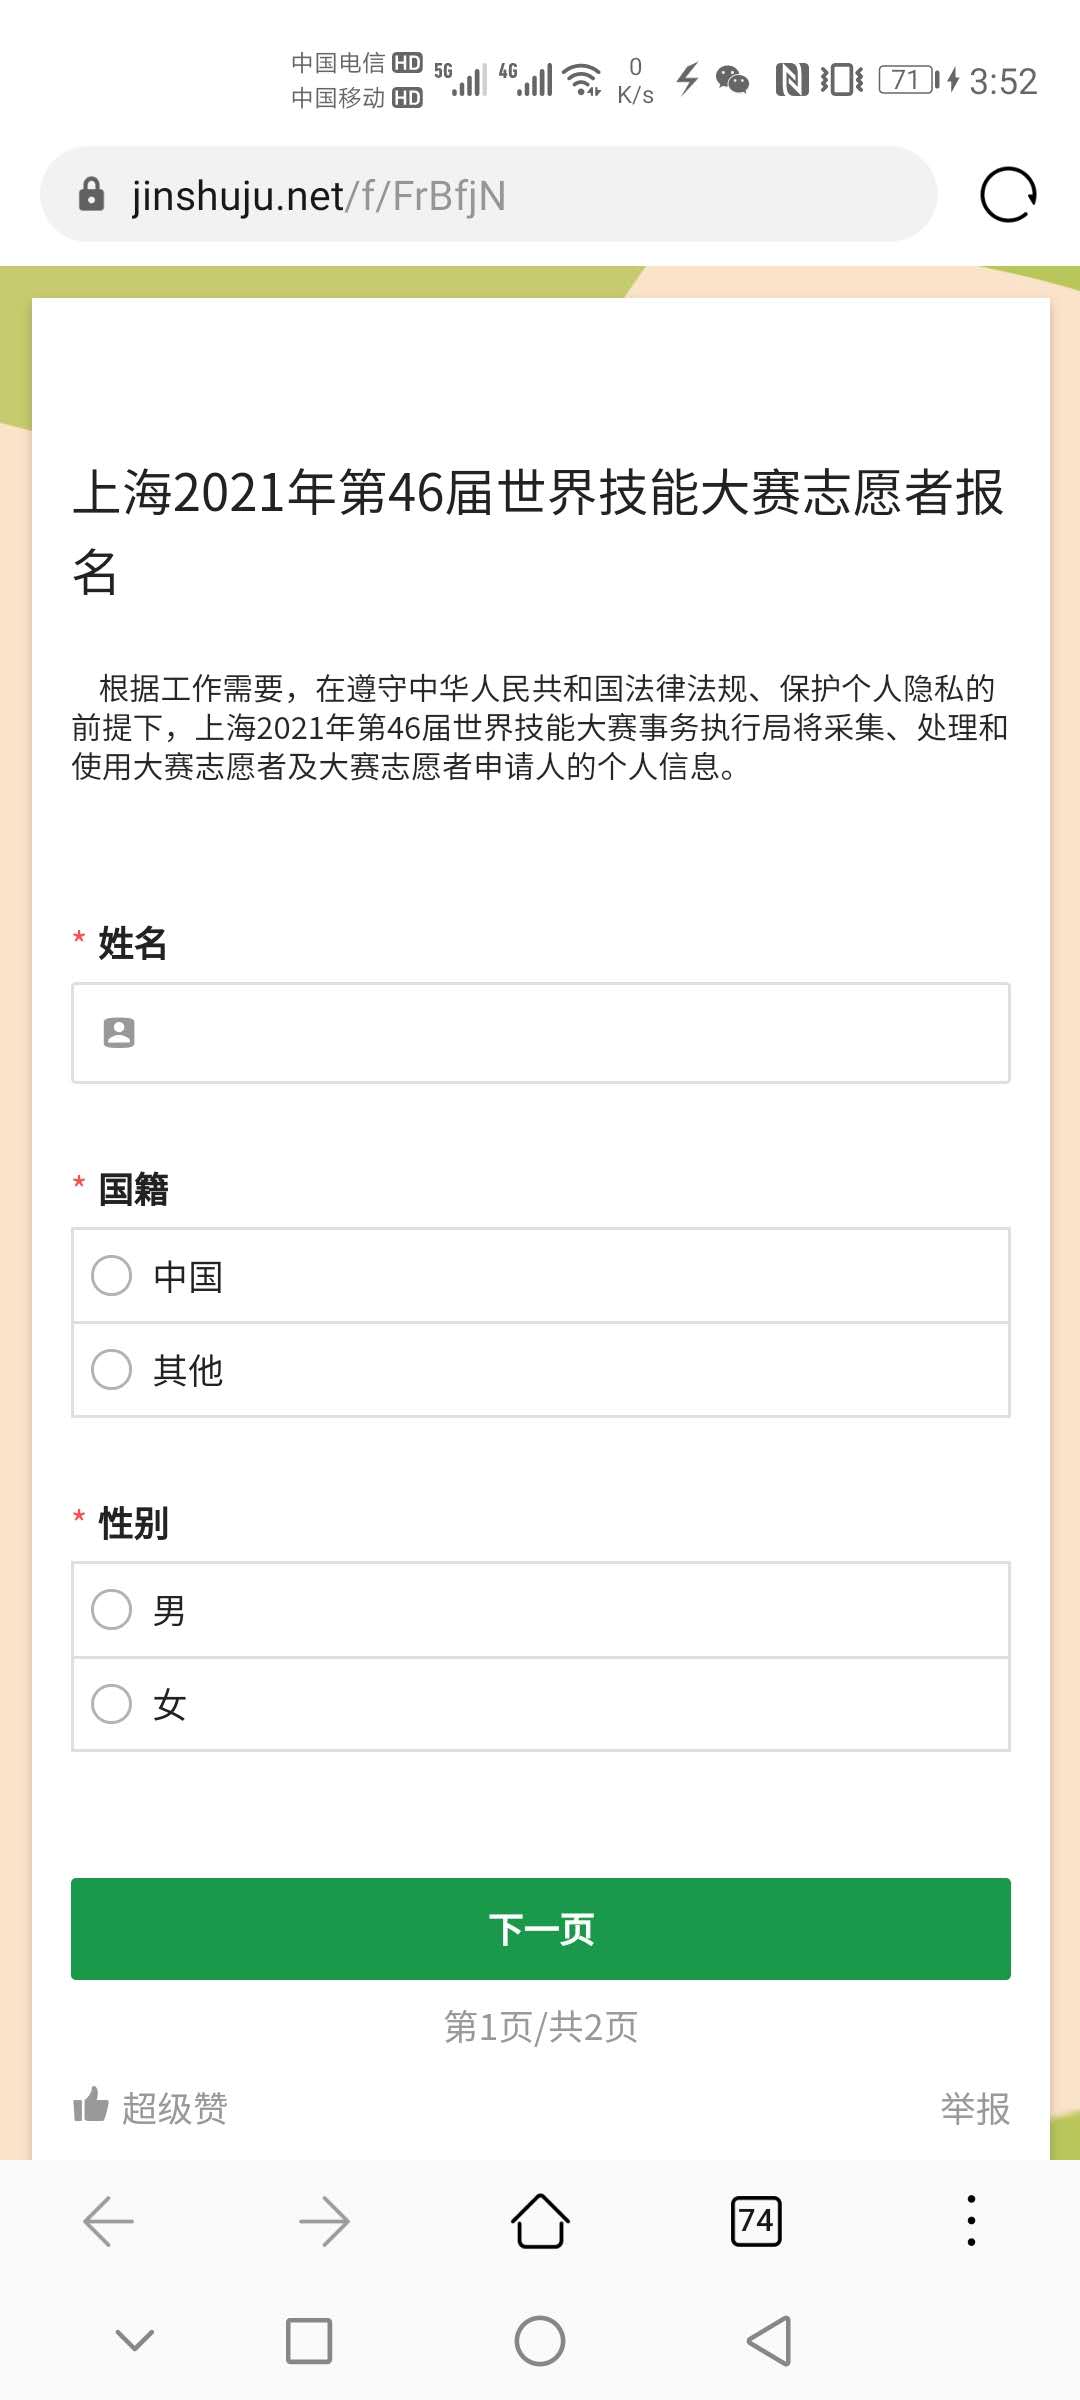This screenshot has height=2400, width=1080.
Task: Select 其他 as nationality
Action: click(x=112, y=1369)
